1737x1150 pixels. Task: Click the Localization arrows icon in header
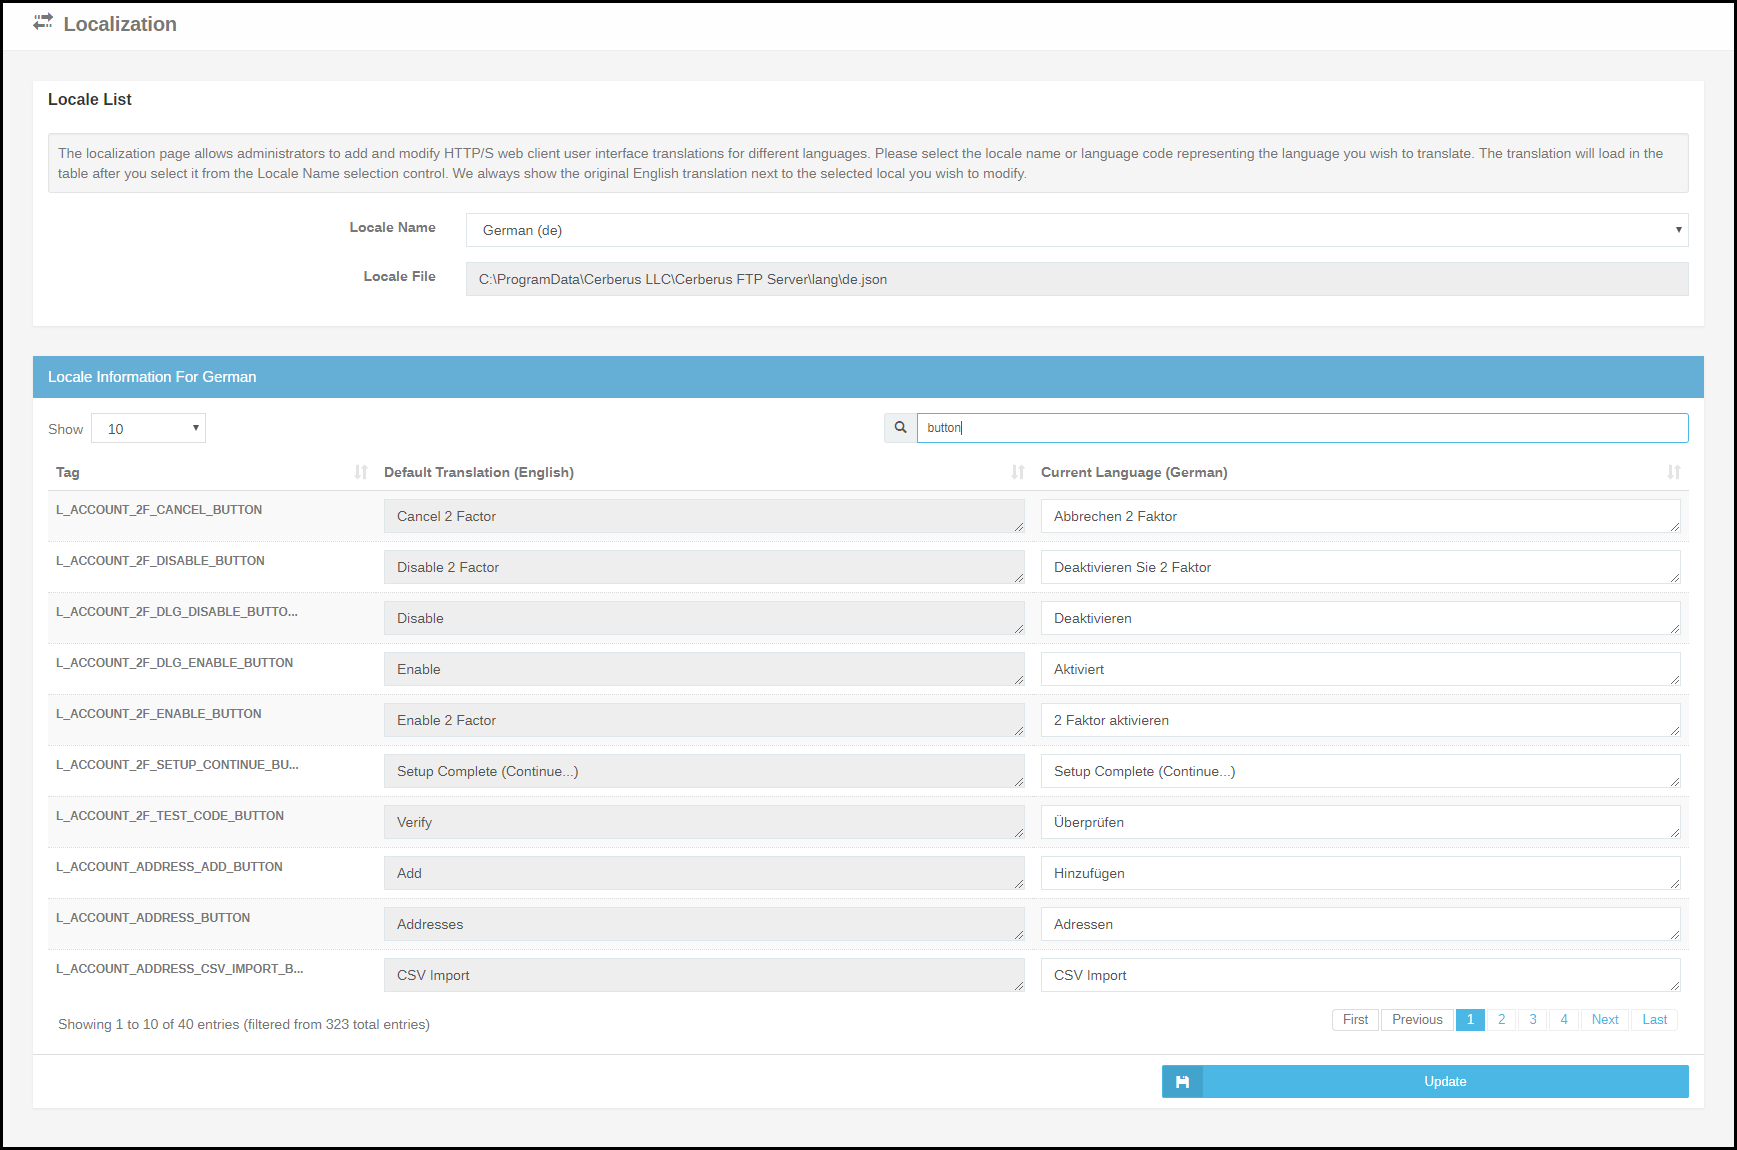coord(43,21)
